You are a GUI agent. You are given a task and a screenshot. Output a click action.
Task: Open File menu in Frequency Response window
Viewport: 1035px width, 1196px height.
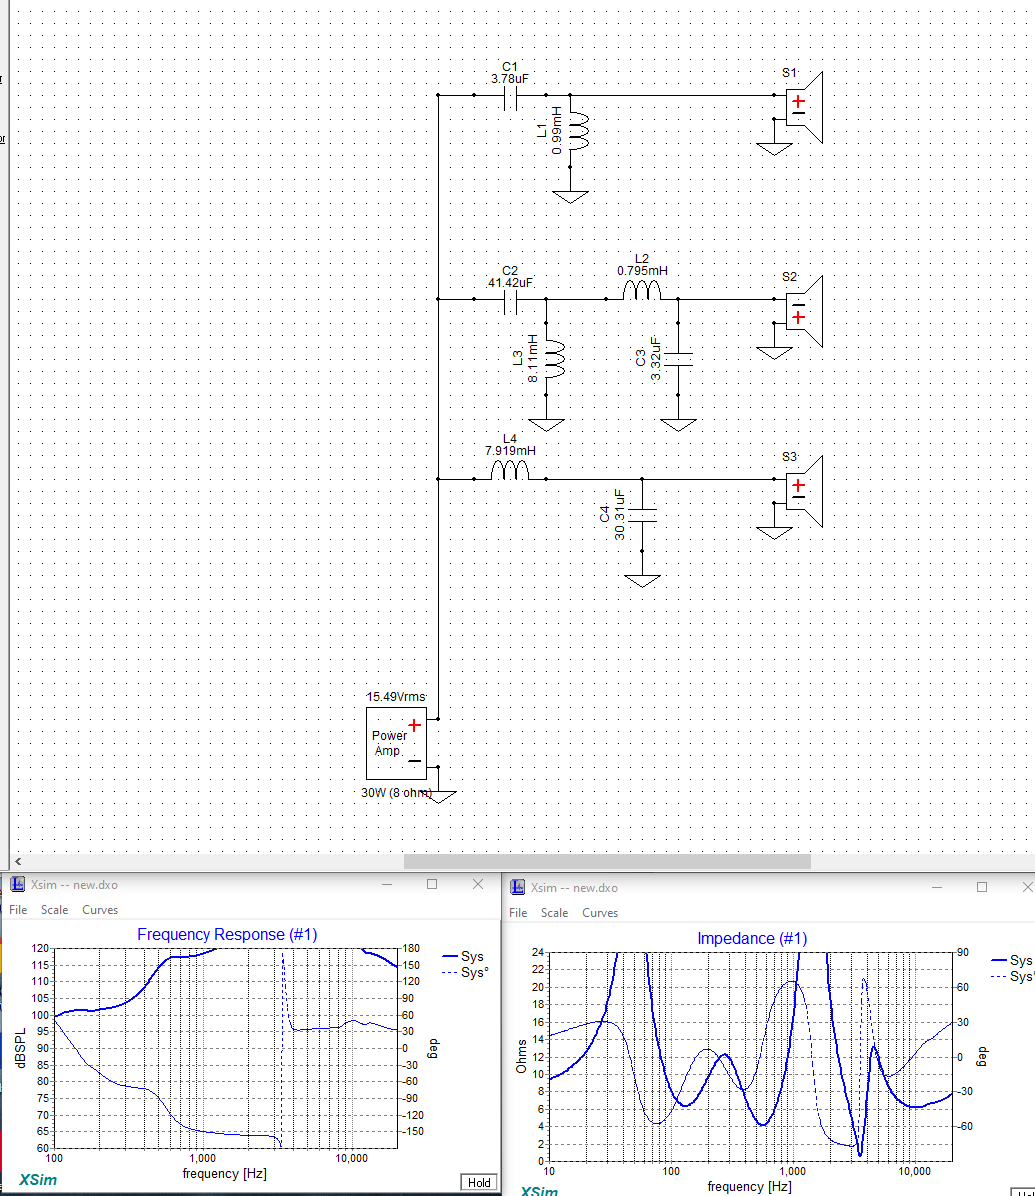(18, 910)
